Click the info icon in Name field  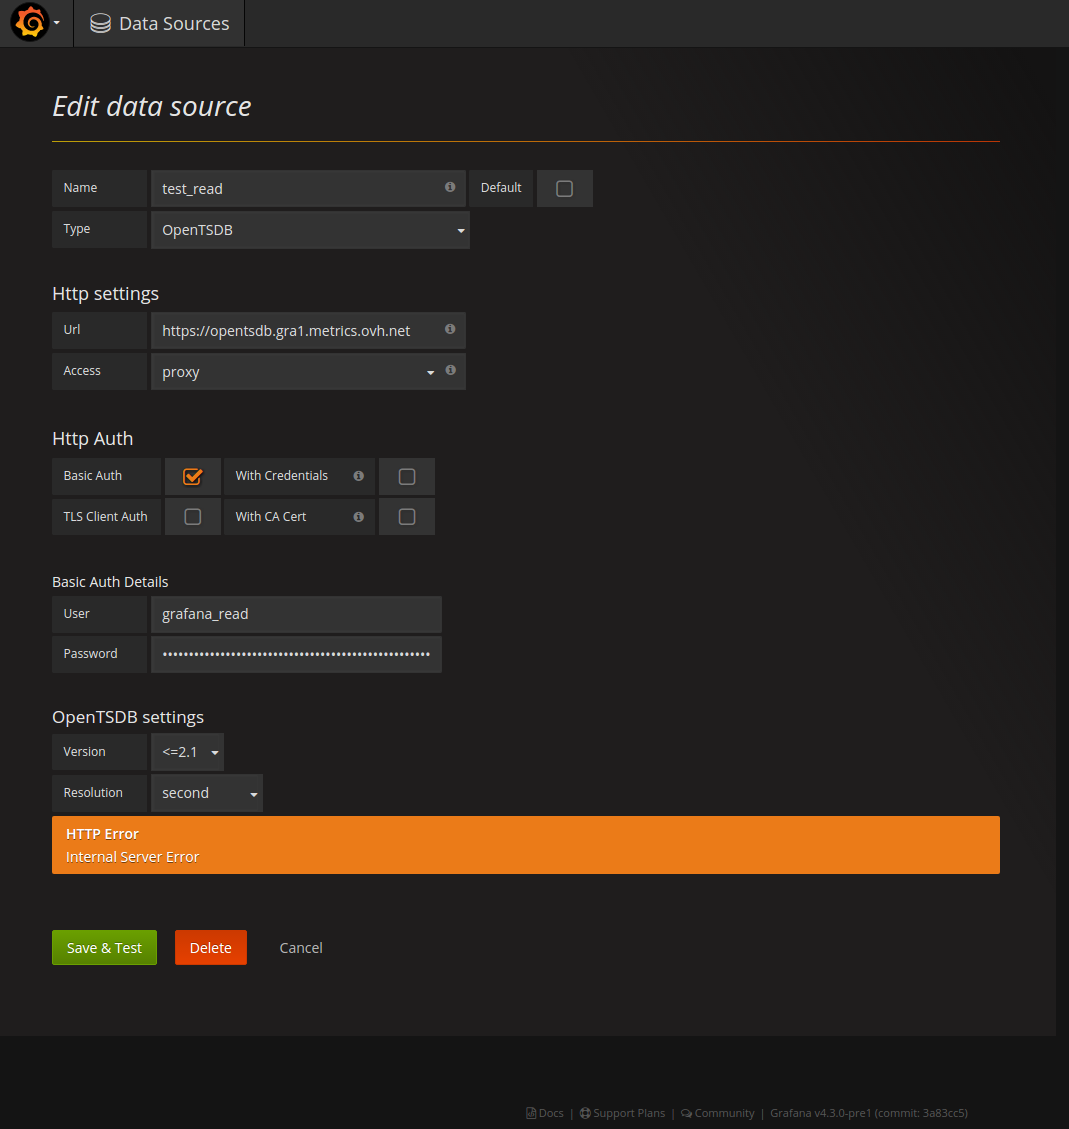[450, 187]
